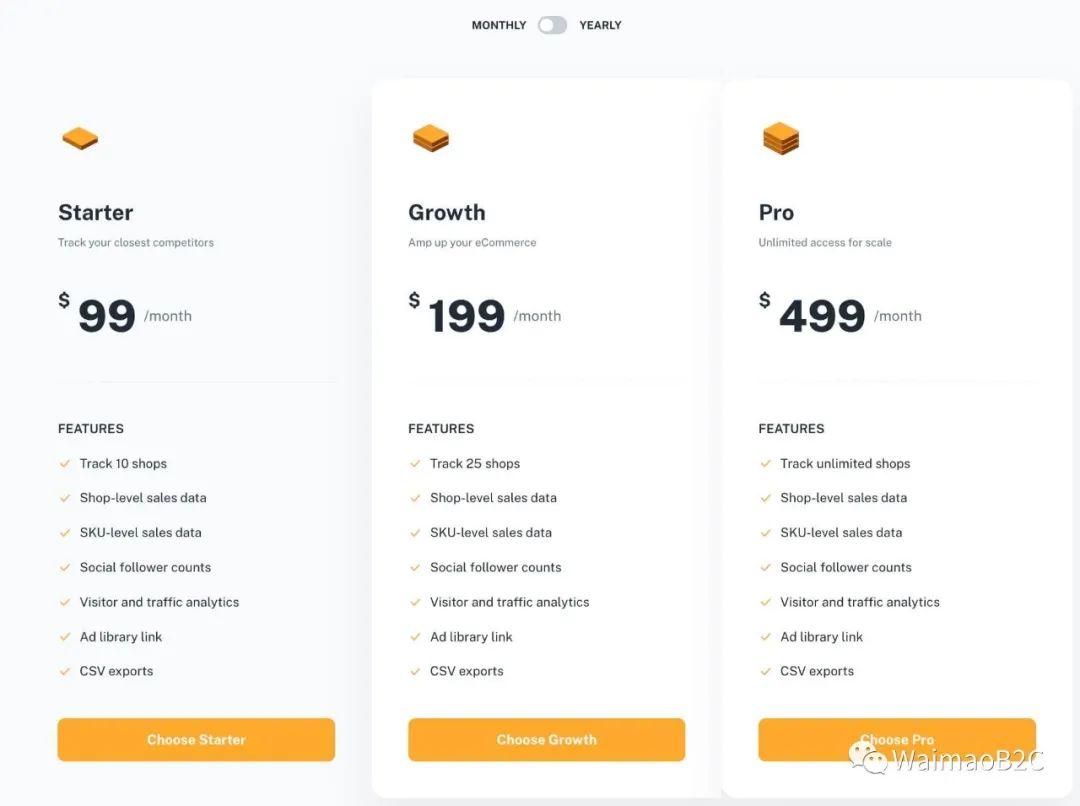
Task: Click the Pro plan stacked-layers icon
Action: pyautogui.click(x=781, y=138)
